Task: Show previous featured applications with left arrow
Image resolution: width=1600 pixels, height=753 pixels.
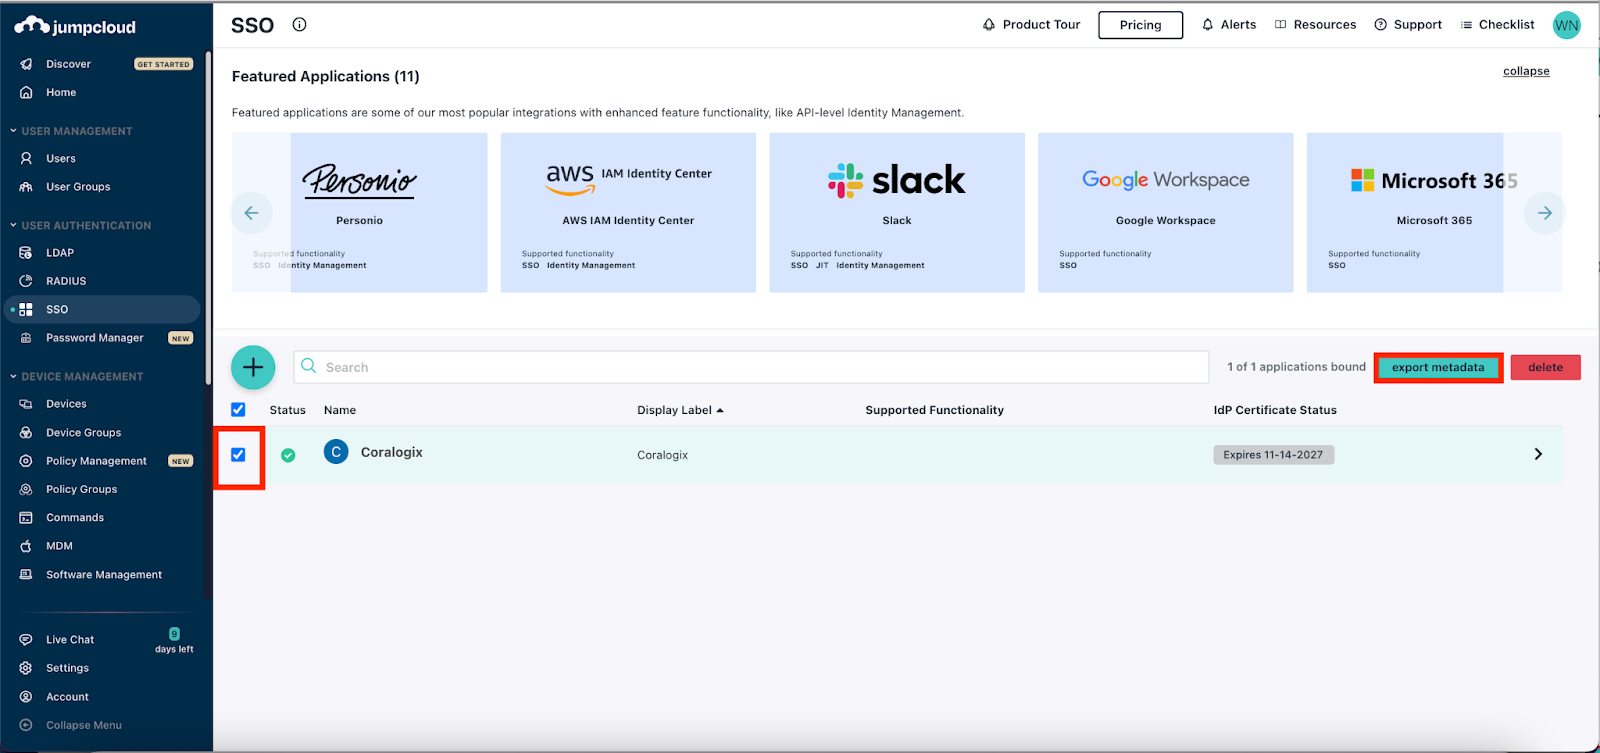Action: point(251,213)
